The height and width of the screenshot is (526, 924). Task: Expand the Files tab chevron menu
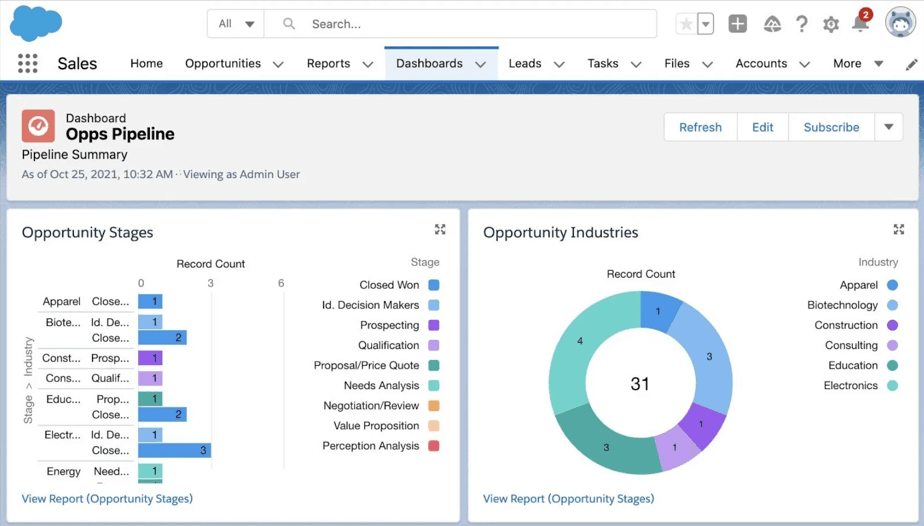[708, 64]
